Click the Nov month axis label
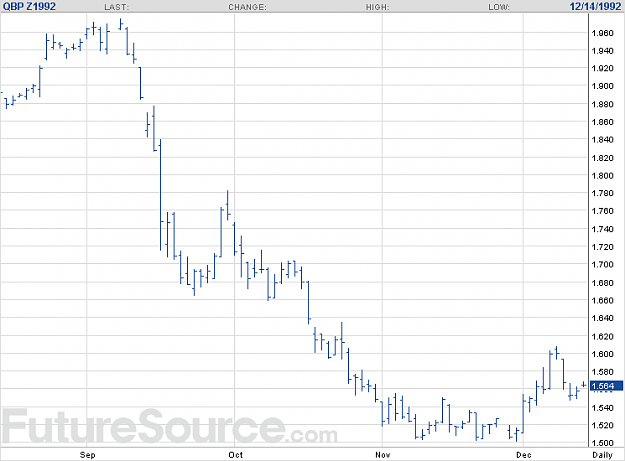The width and height of the screenshot is (625, 461). pyautogui.click(x=383, y=455)
